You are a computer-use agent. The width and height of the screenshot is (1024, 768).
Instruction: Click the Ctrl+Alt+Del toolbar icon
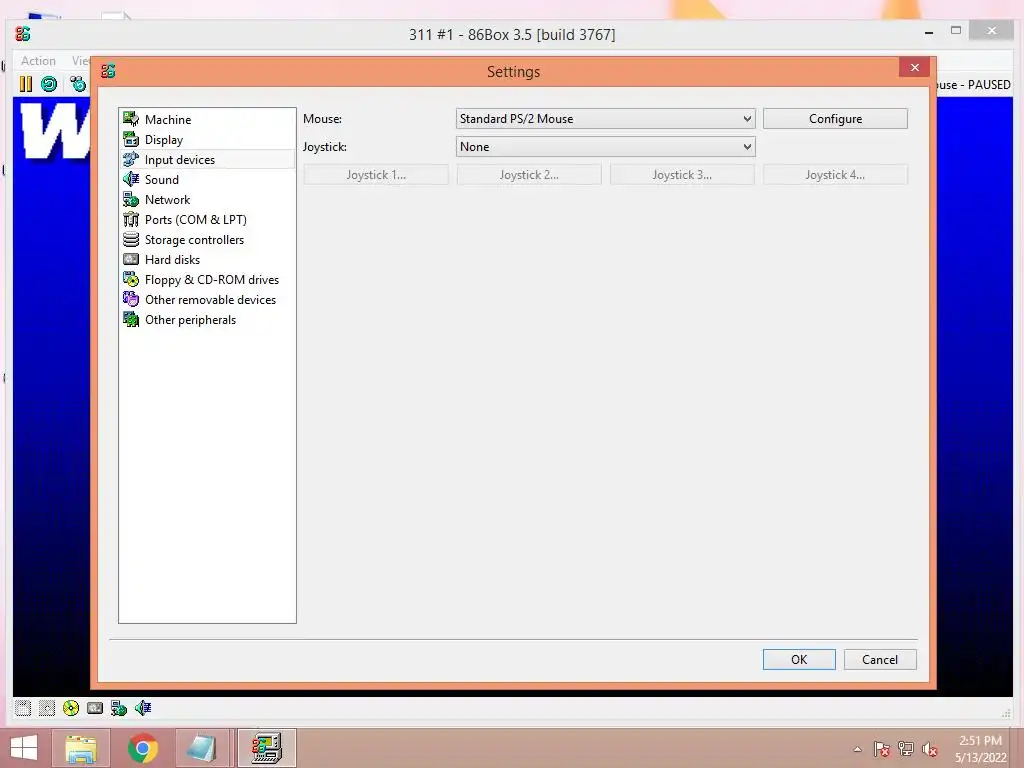pos(78,84)
